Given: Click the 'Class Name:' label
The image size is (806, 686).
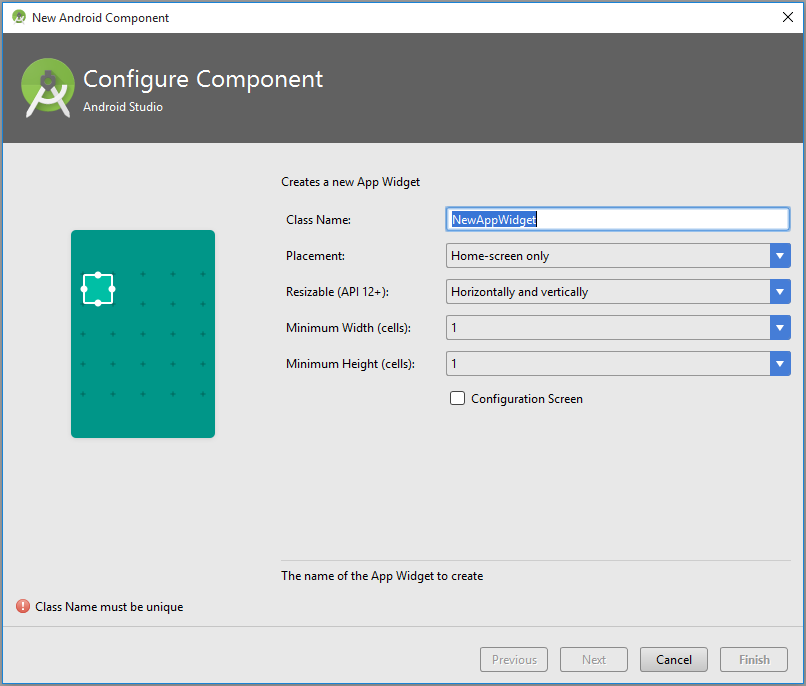Looking at the screenshot, I should click(x=318, y=220).
